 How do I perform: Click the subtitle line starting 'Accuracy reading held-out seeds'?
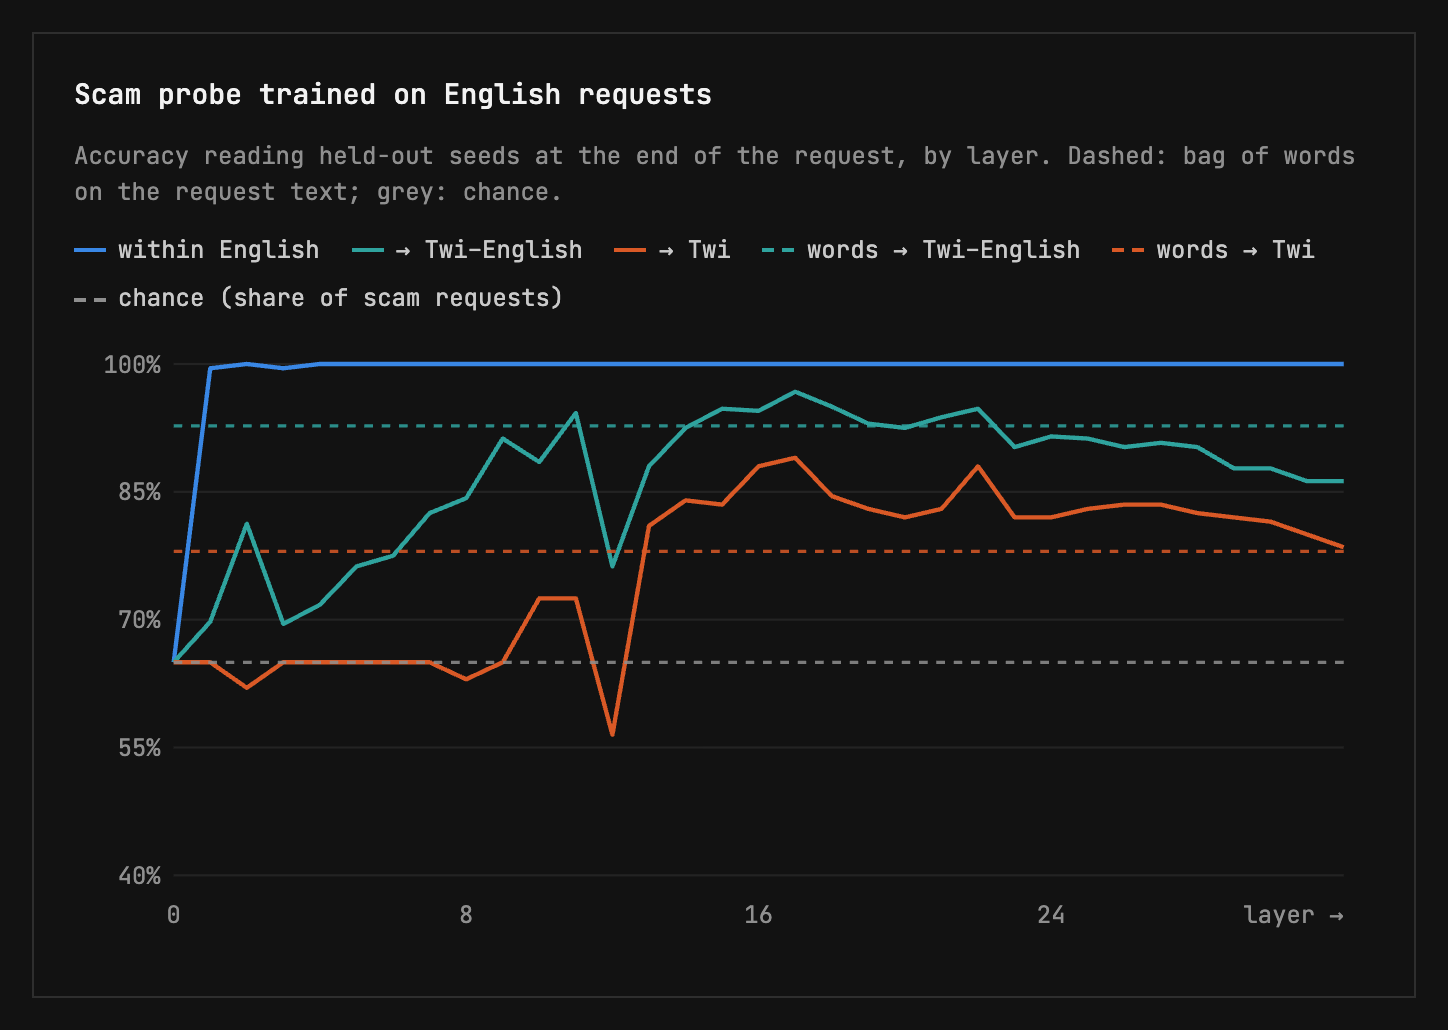(714, 156)
